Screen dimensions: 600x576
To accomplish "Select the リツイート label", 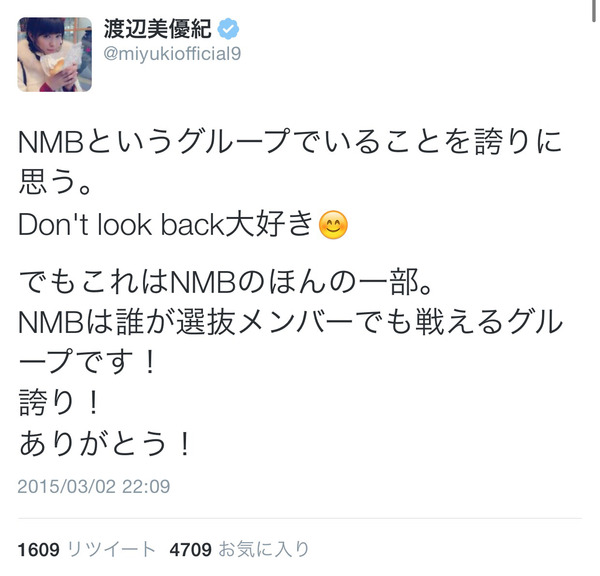I will (111, 550).
